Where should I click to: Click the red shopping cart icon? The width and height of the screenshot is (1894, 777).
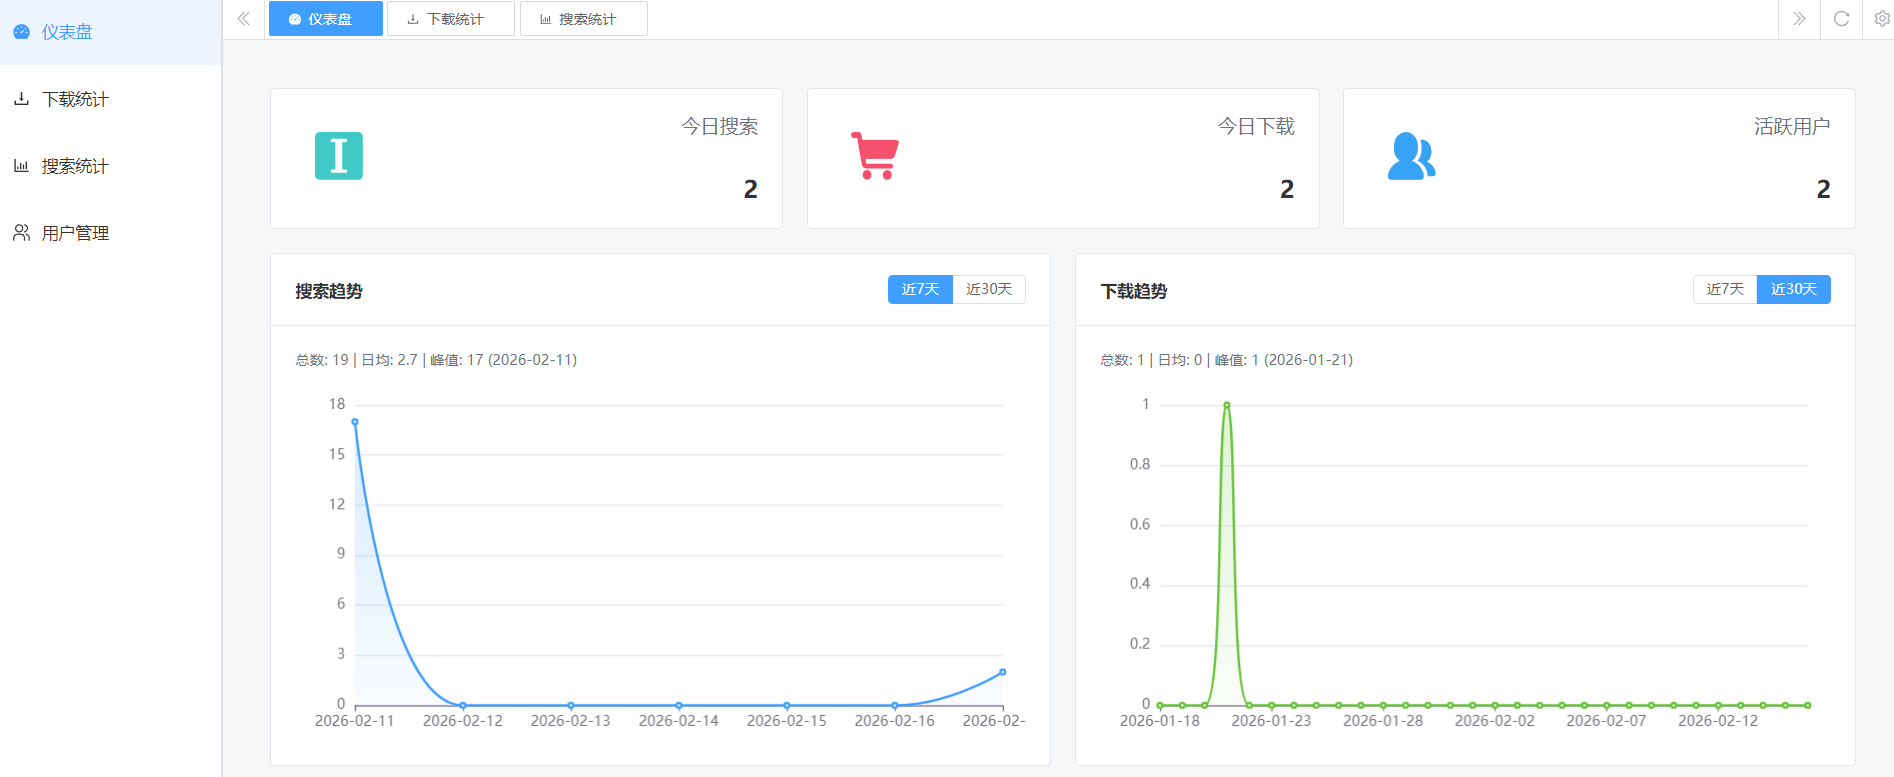(x=875, y=156)
